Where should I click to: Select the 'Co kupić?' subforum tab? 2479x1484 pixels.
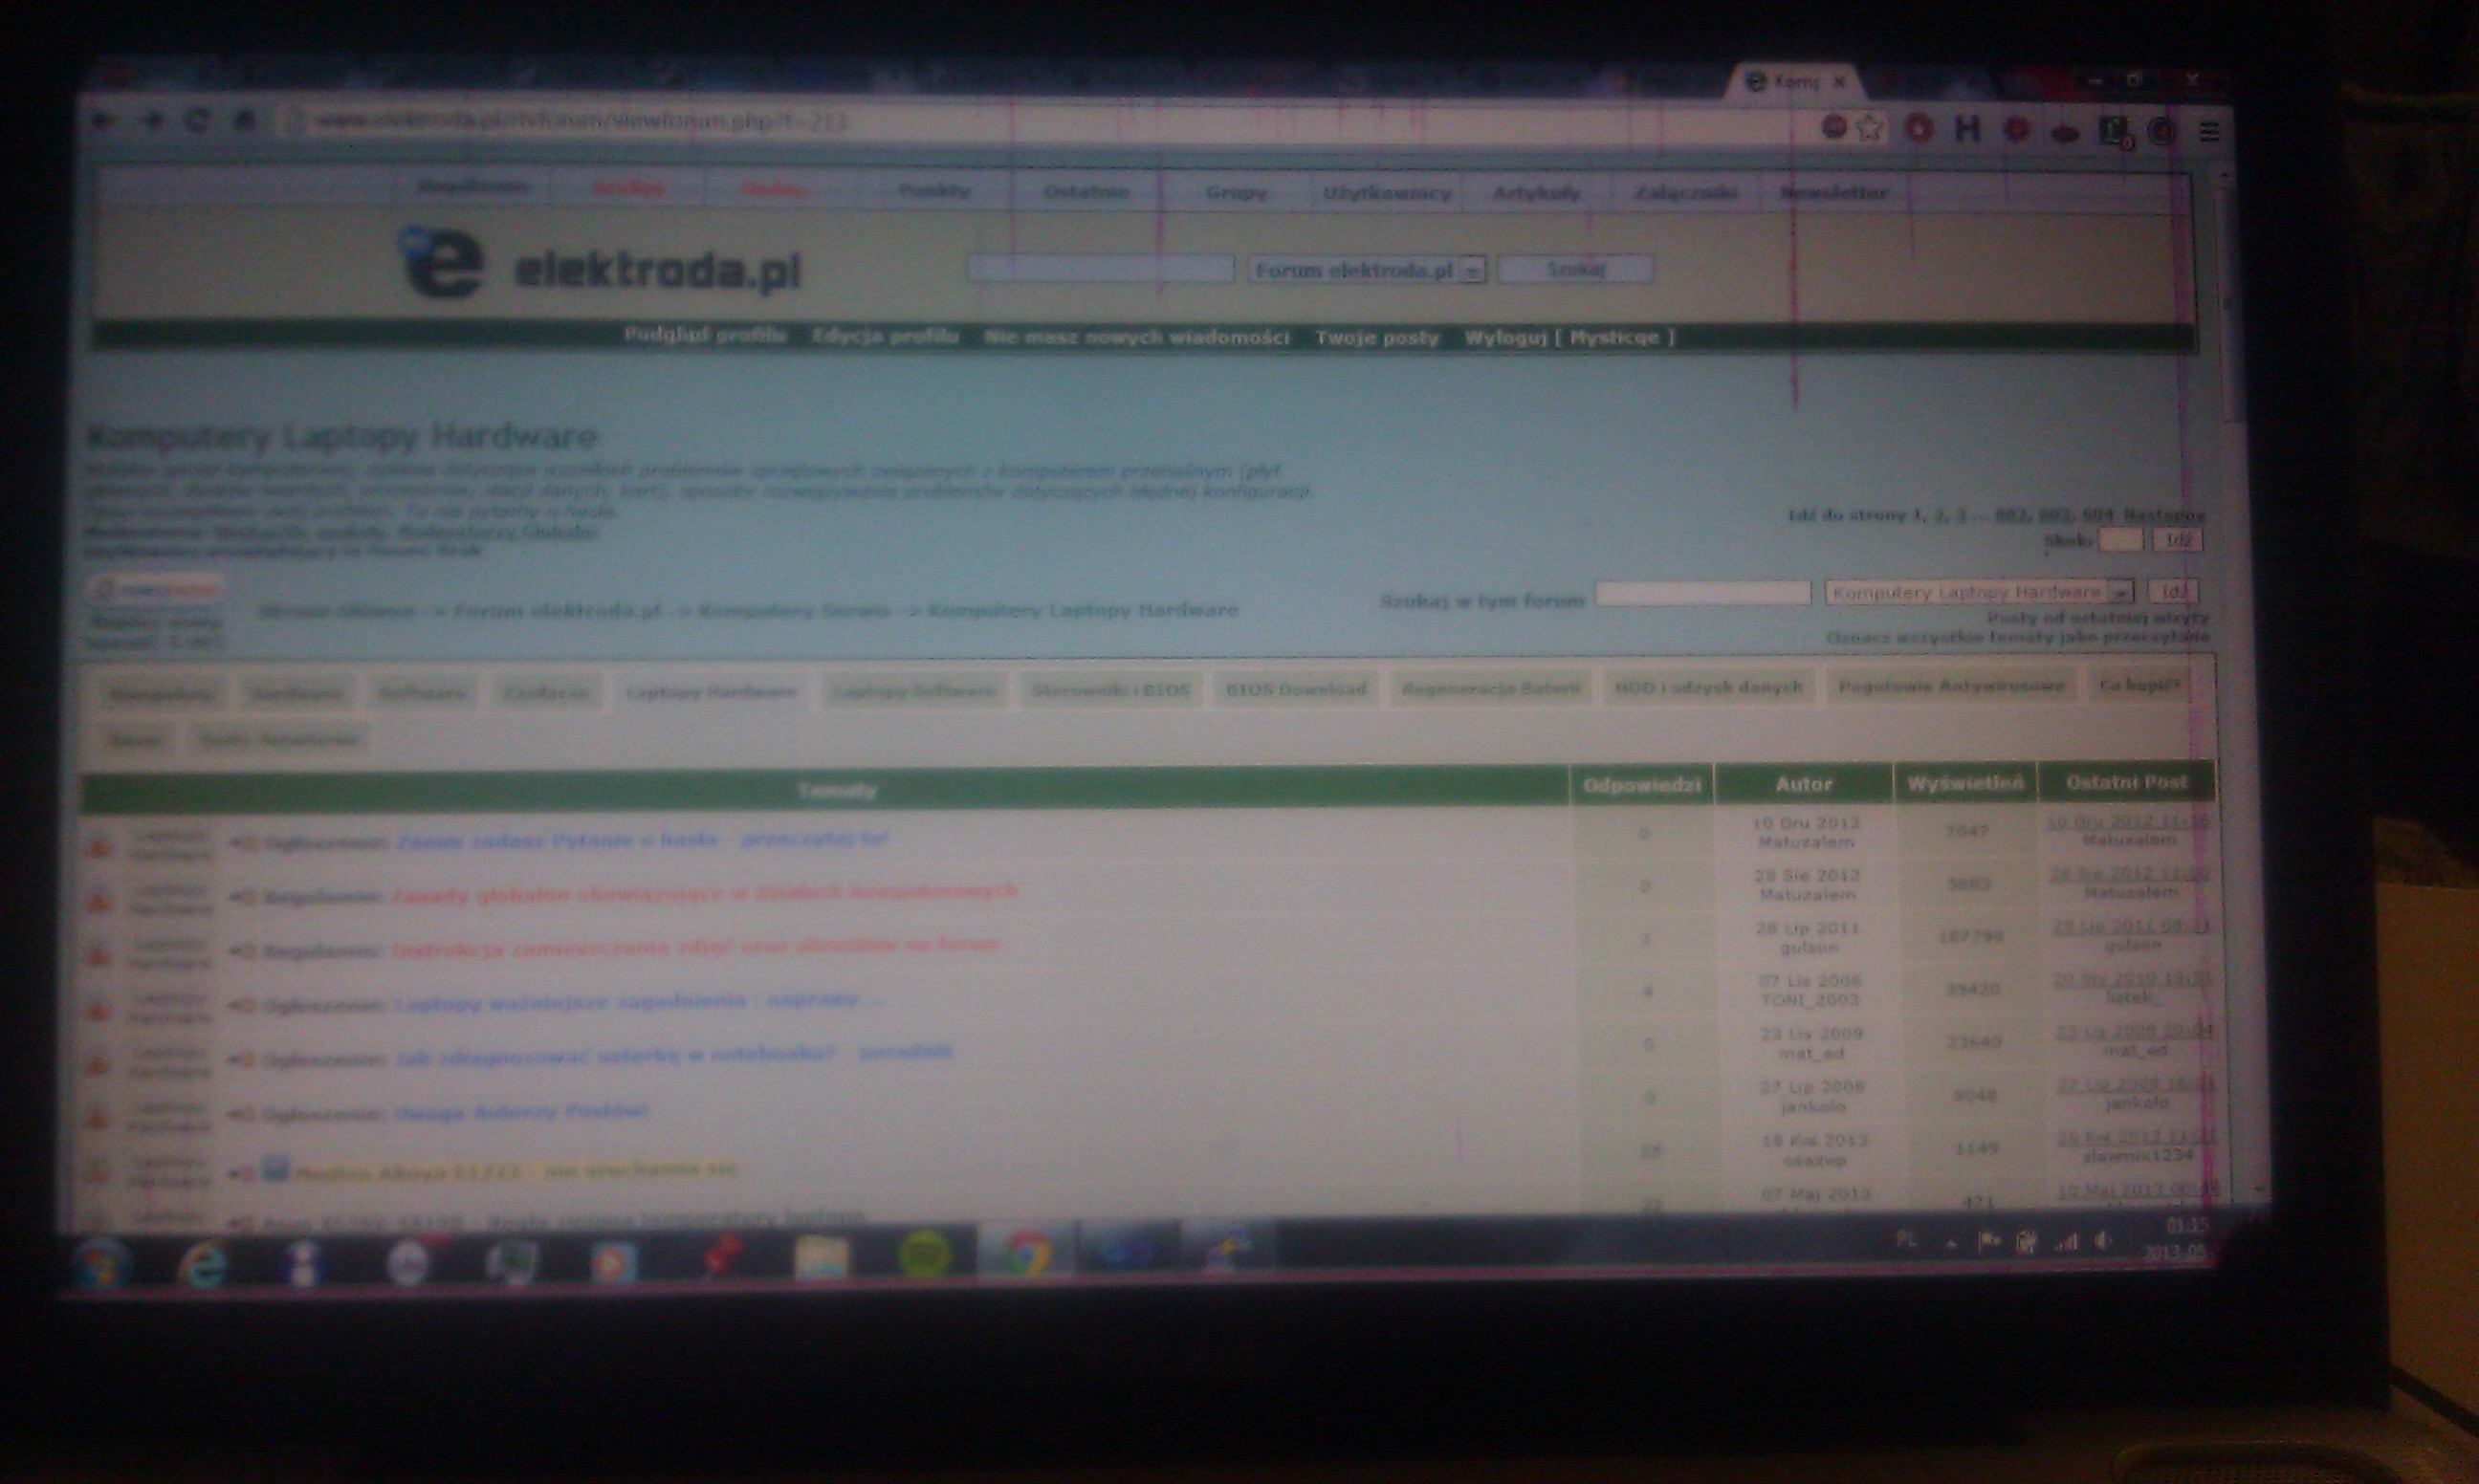coord(2139,685)
